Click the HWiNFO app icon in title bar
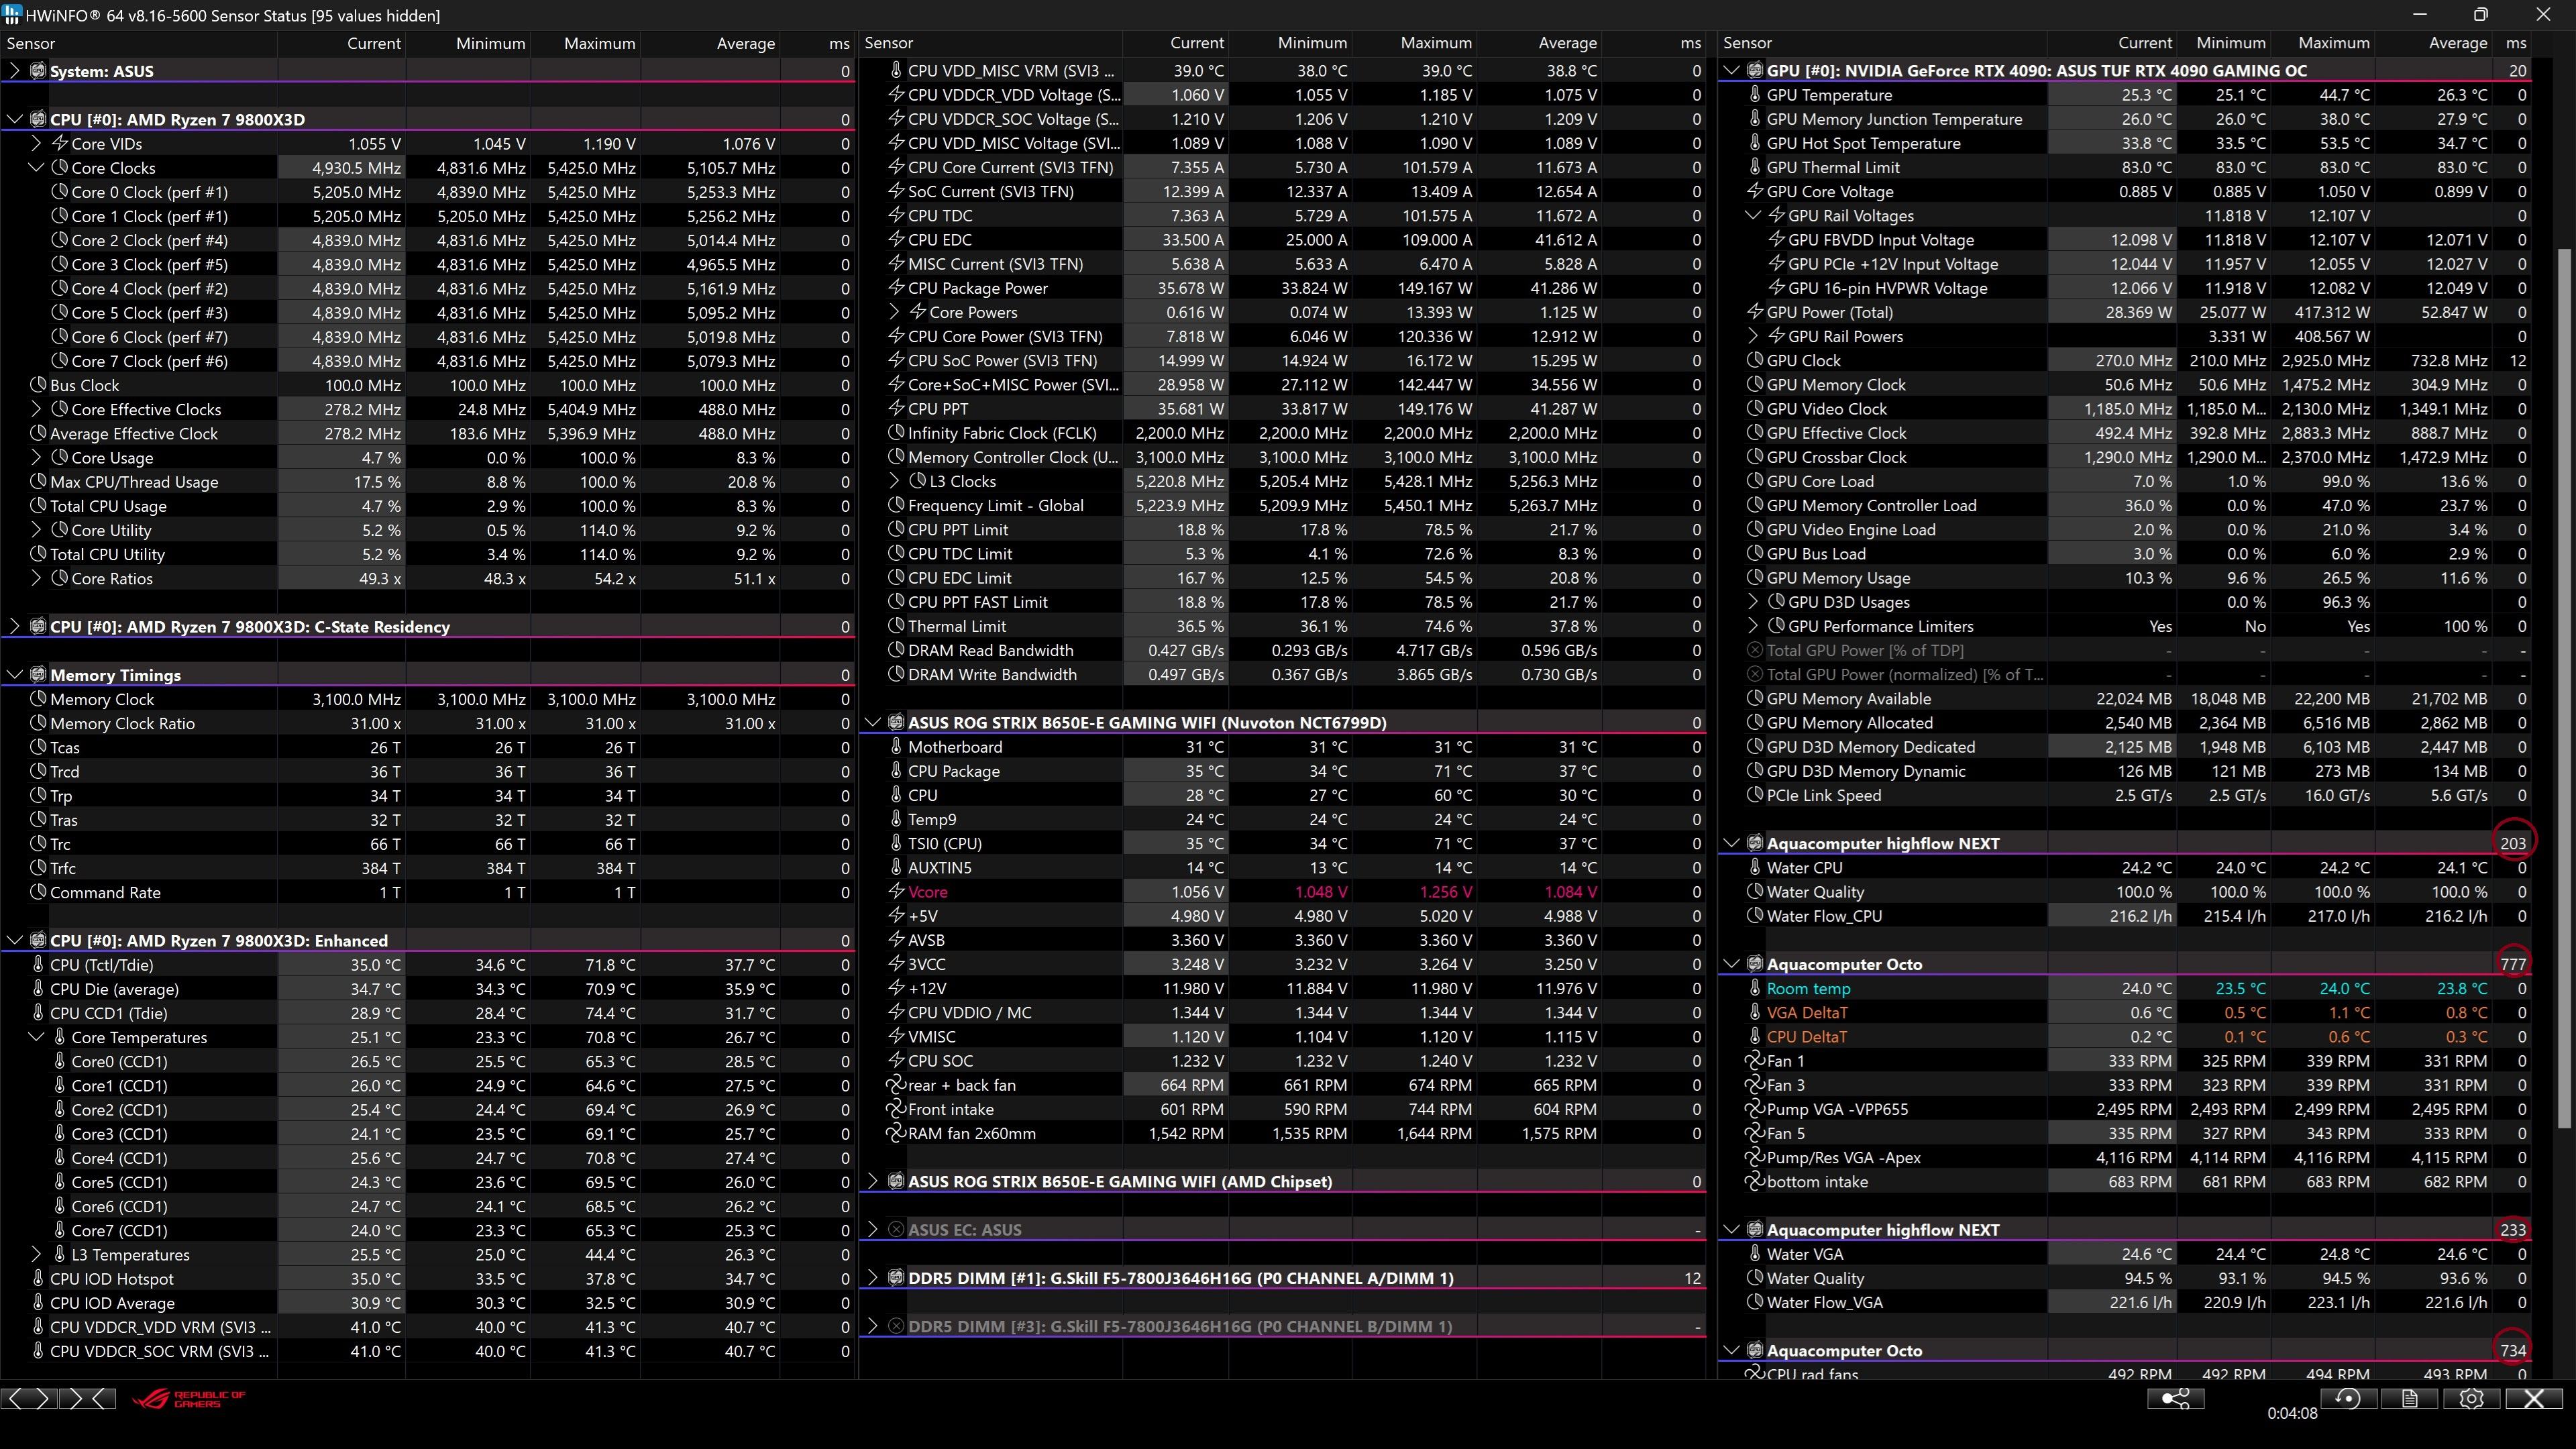The image size is (2576, 1449). point(11,15)
